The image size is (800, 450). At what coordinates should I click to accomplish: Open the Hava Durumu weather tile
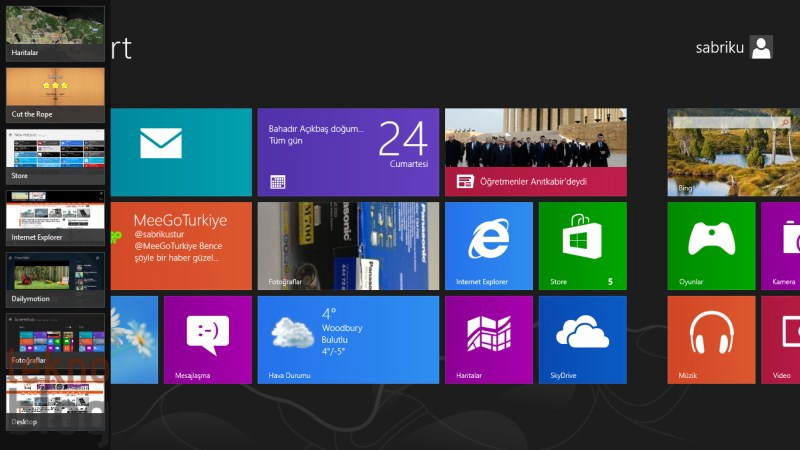coord(348,340)
